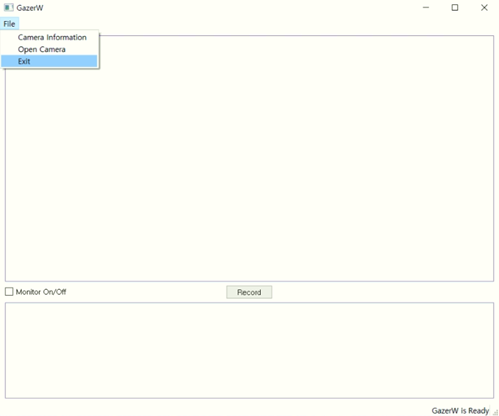Image resolution: width=499 pixels, height=416 pixels.
Task: Toggle the Monitor On/Off checkbox
Action: (x=9, y=292)
